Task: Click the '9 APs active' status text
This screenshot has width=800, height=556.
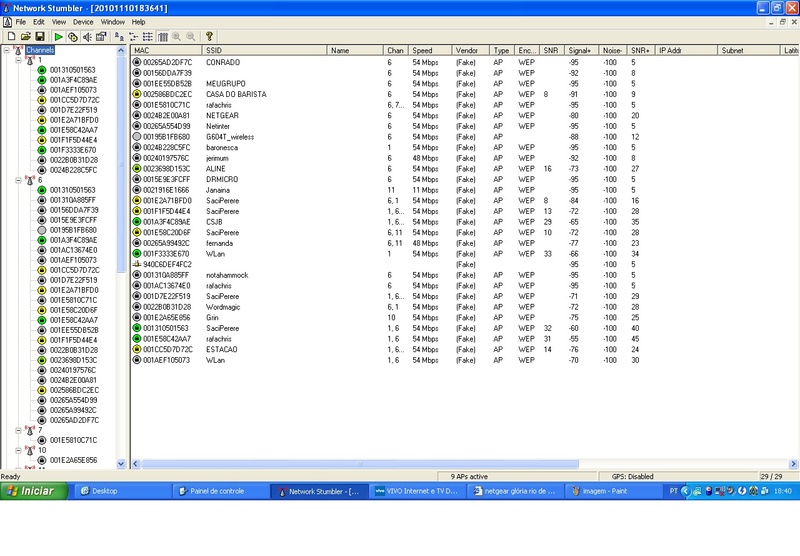Action: (x=469, y=476)
